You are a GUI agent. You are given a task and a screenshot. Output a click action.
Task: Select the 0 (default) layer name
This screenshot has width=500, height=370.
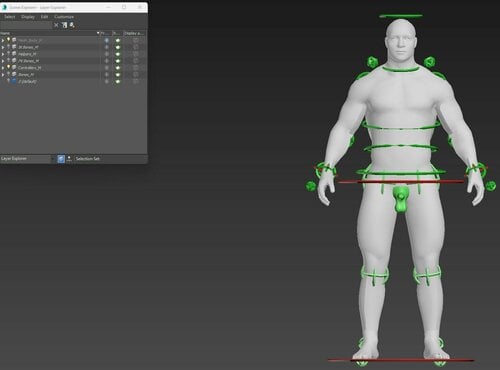(27, 81)
